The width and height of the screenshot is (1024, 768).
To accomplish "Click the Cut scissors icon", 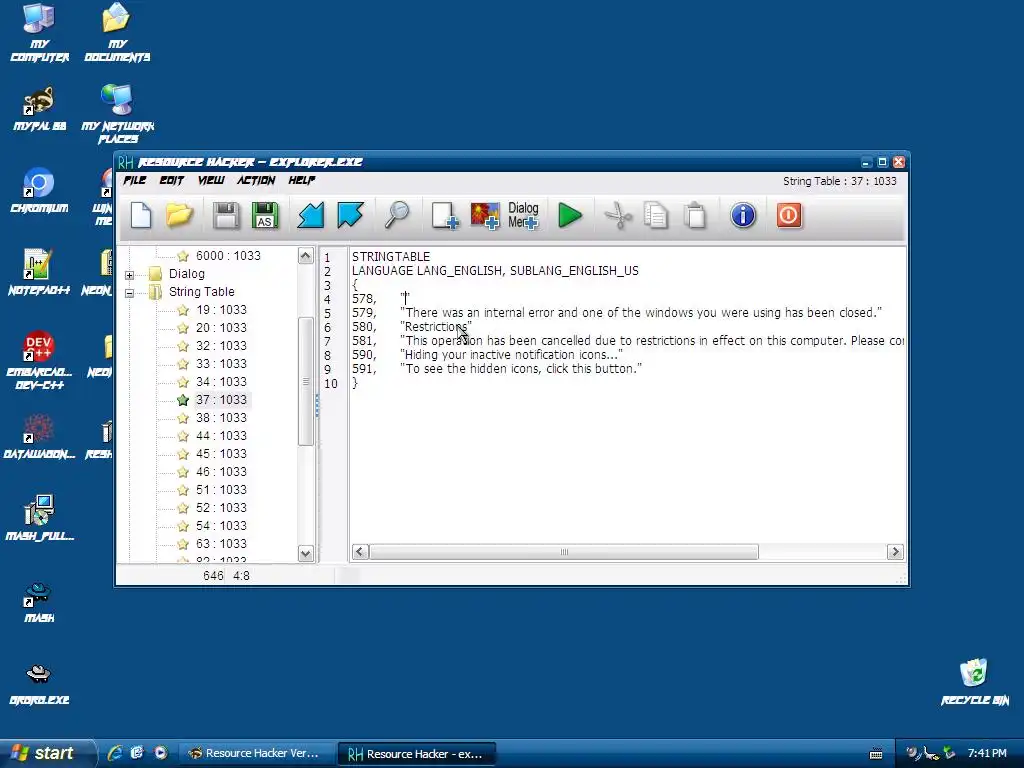I will point(618,216).
